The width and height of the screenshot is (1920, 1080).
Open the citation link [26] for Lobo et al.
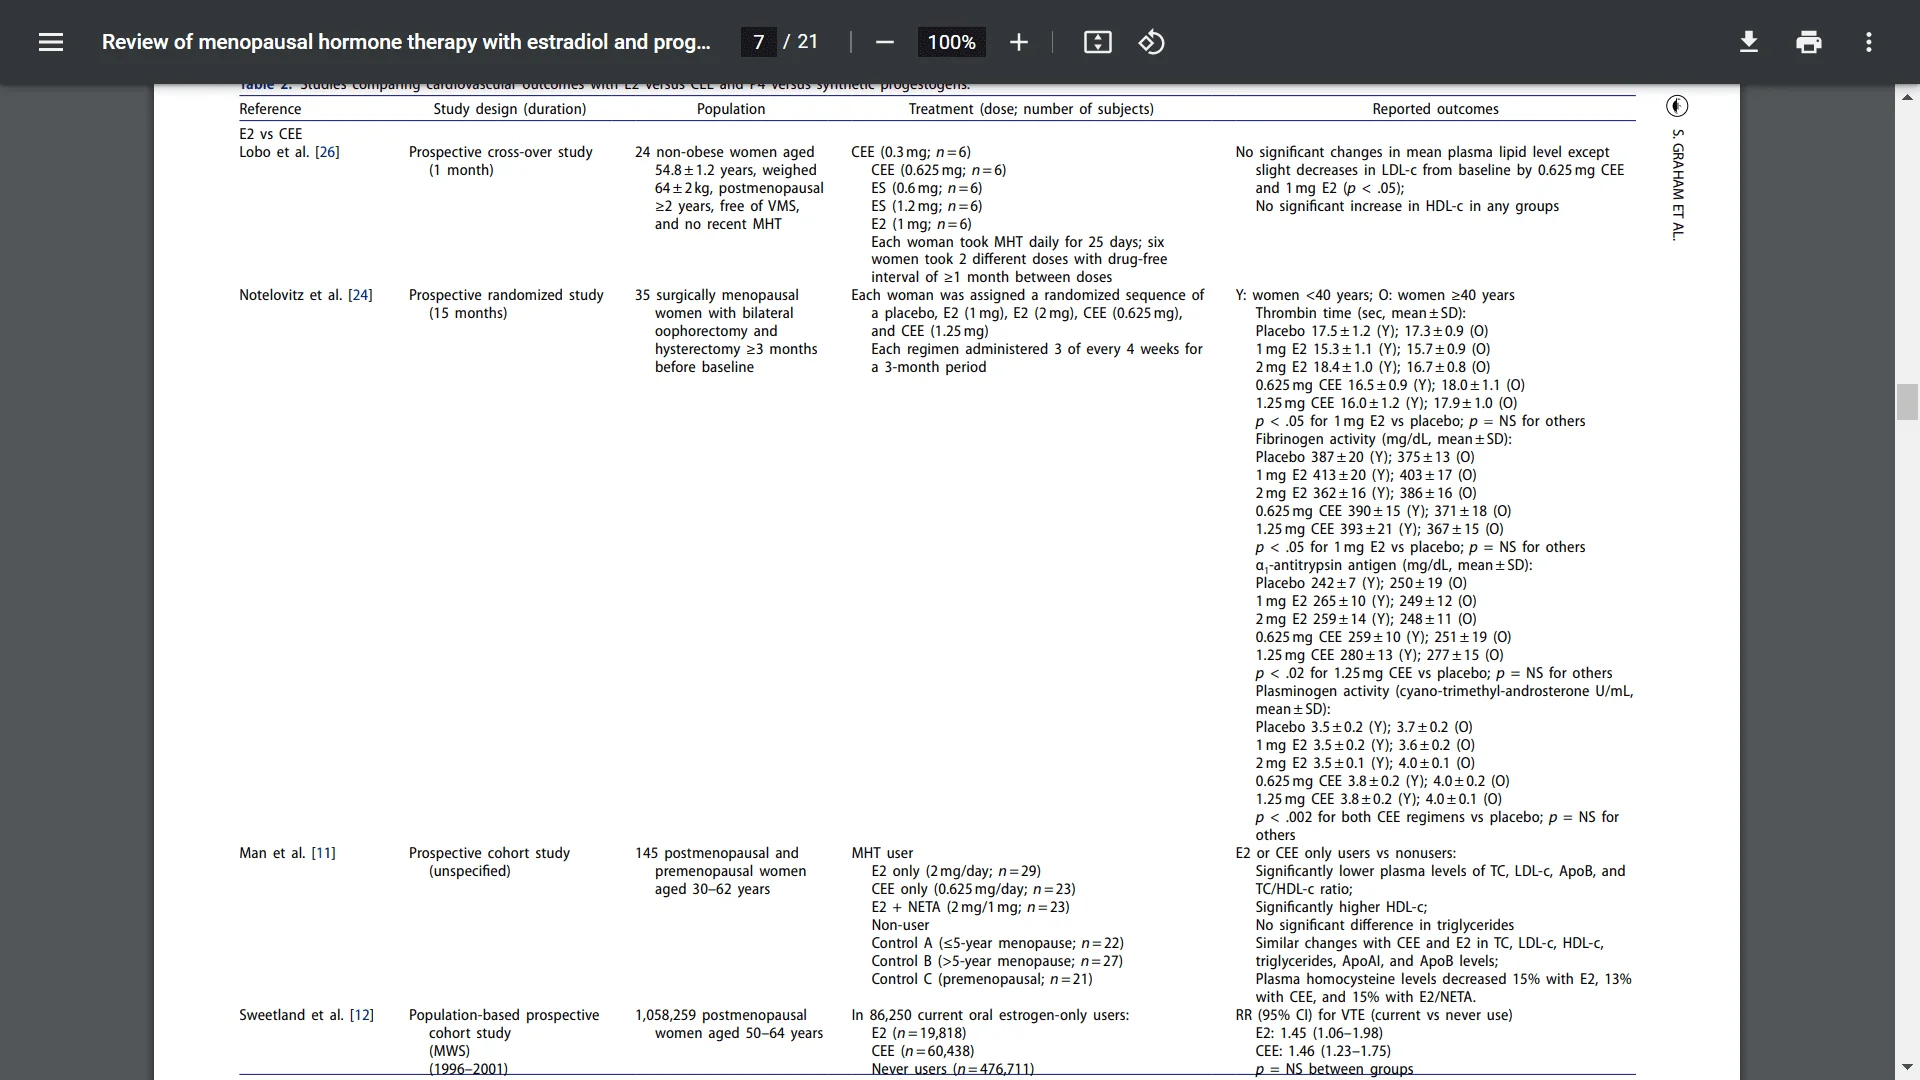pyautogui.click(x=327, y=152)
